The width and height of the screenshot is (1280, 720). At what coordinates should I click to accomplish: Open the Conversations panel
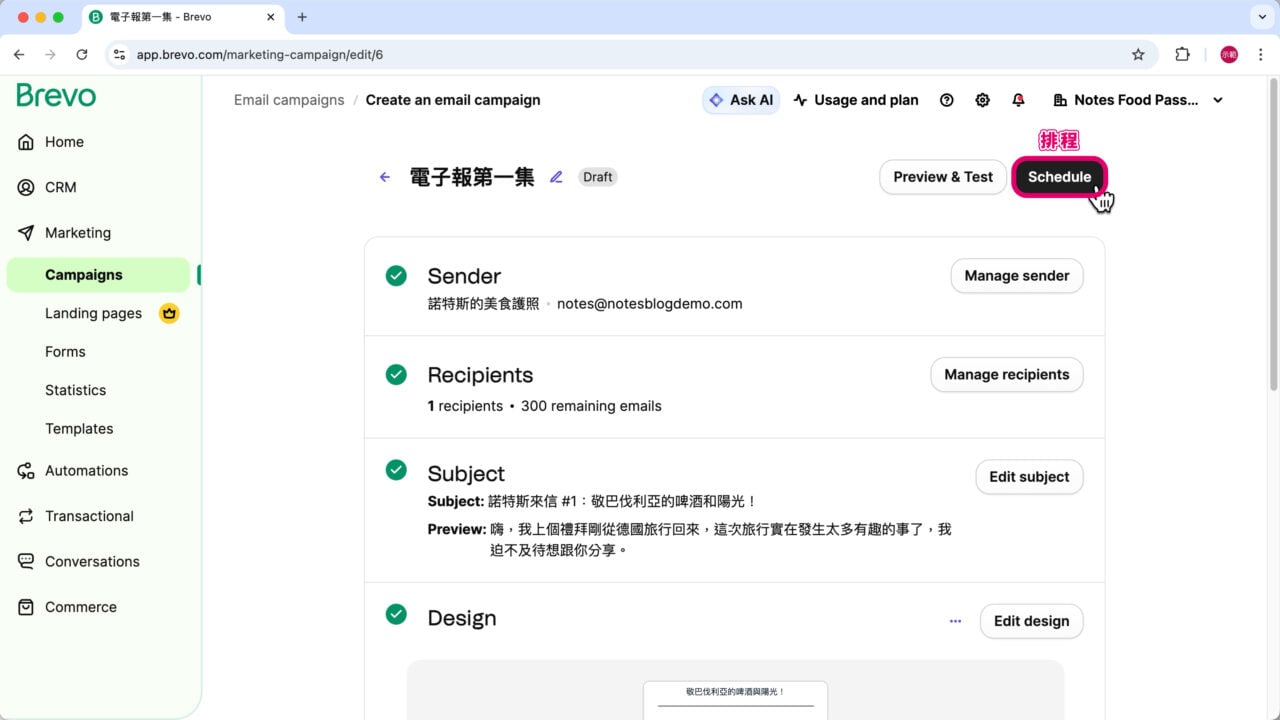pyautogui.click(x=91, y=561)
